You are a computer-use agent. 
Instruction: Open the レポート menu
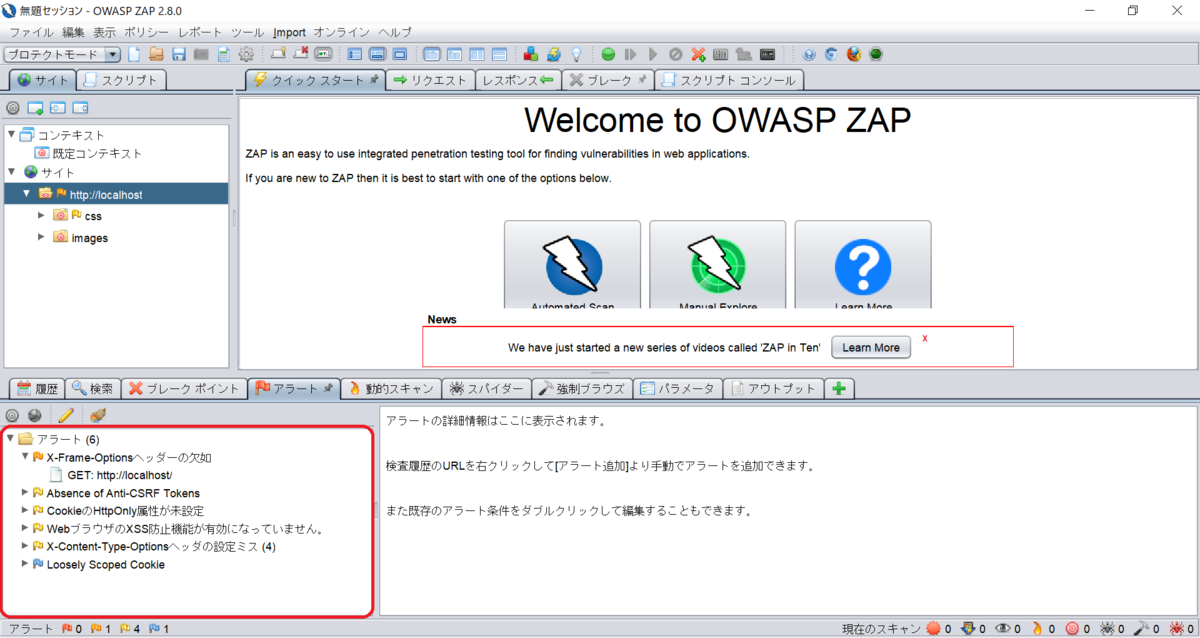tap(200, 32)
